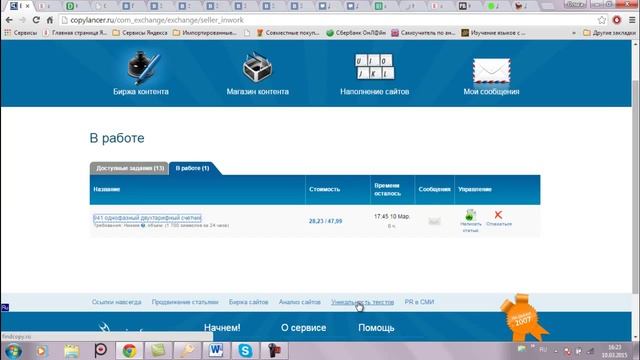
Task: Click the browser forward arrow
Action: click(22, 20)
